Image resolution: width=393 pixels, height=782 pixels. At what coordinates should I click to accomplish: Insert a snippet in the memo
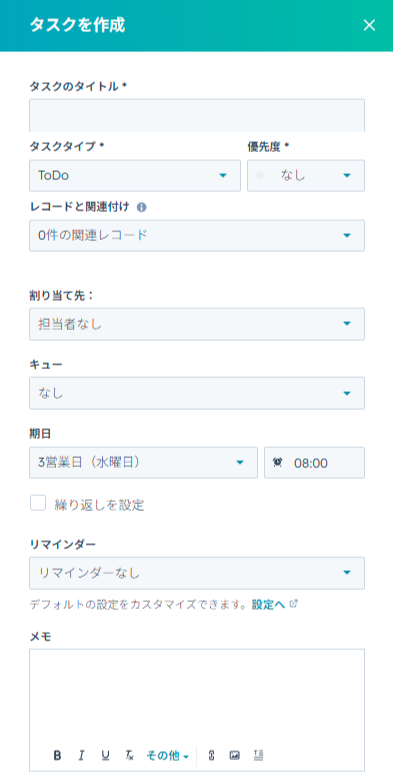[258, 756]
